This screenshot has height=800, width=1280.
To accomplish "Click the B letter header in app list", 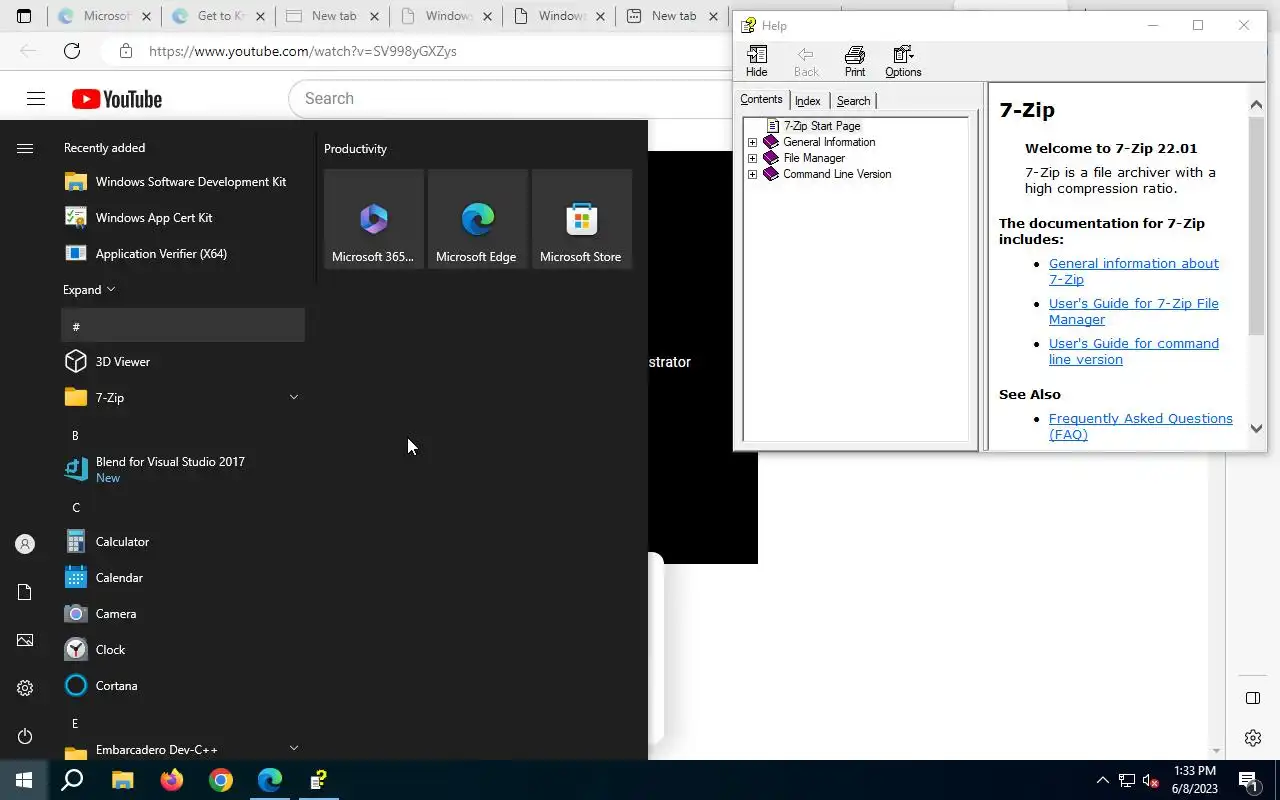I will (183, 436).
